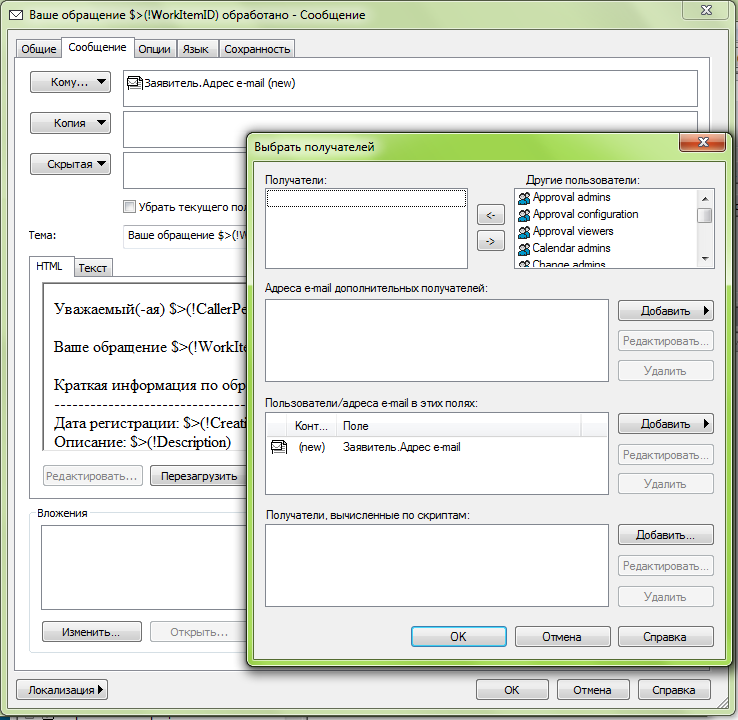Move user to recipients with <- button
Viewport: 738px width, 720px height.
coord(490,215)
